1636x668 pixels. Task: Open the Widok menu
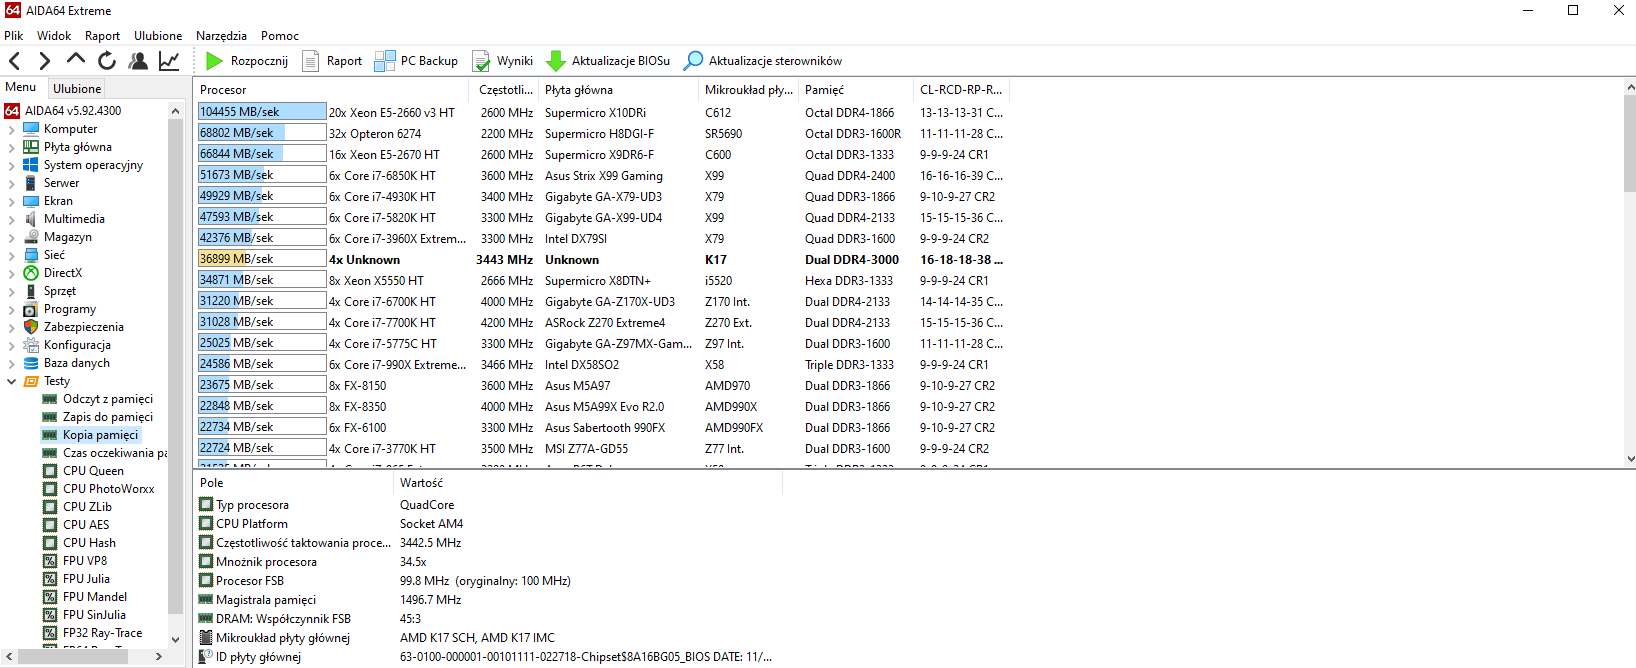point(54,35)
